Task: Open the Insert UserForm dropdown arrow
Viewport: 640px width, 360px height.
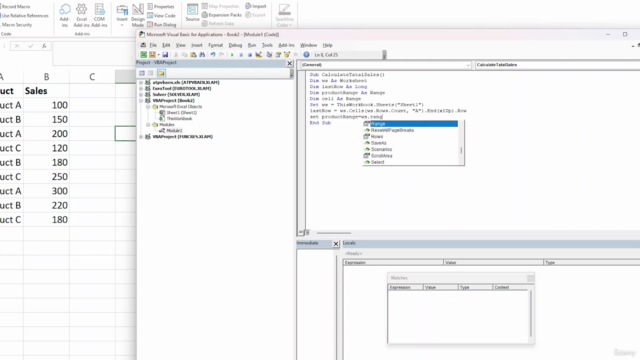Action: (x=158, y=55)
